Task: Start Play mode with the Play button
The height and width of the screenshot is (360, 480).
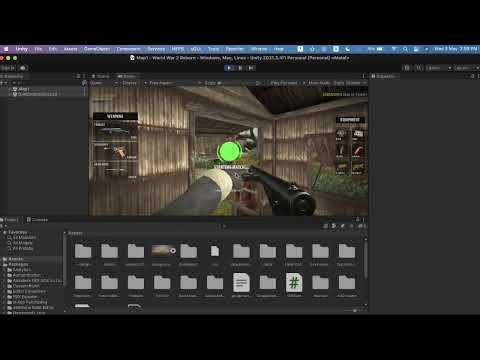Action: (x=229, y=68)
